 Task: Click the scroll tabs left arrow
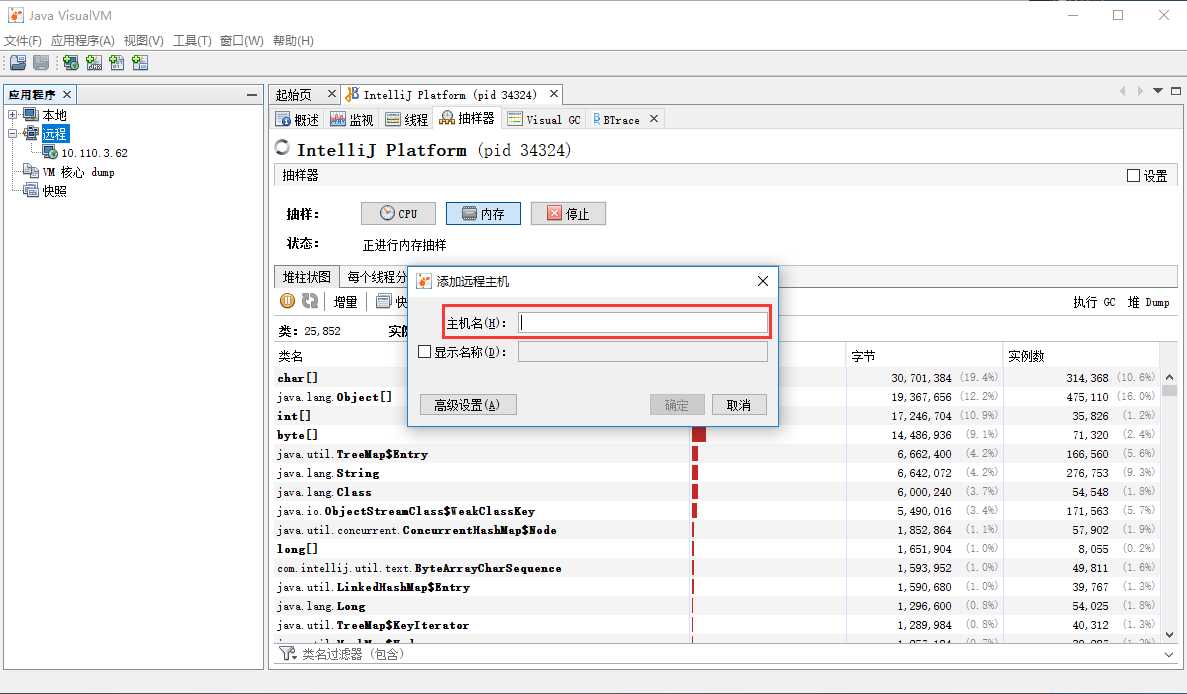(1123, 91)
